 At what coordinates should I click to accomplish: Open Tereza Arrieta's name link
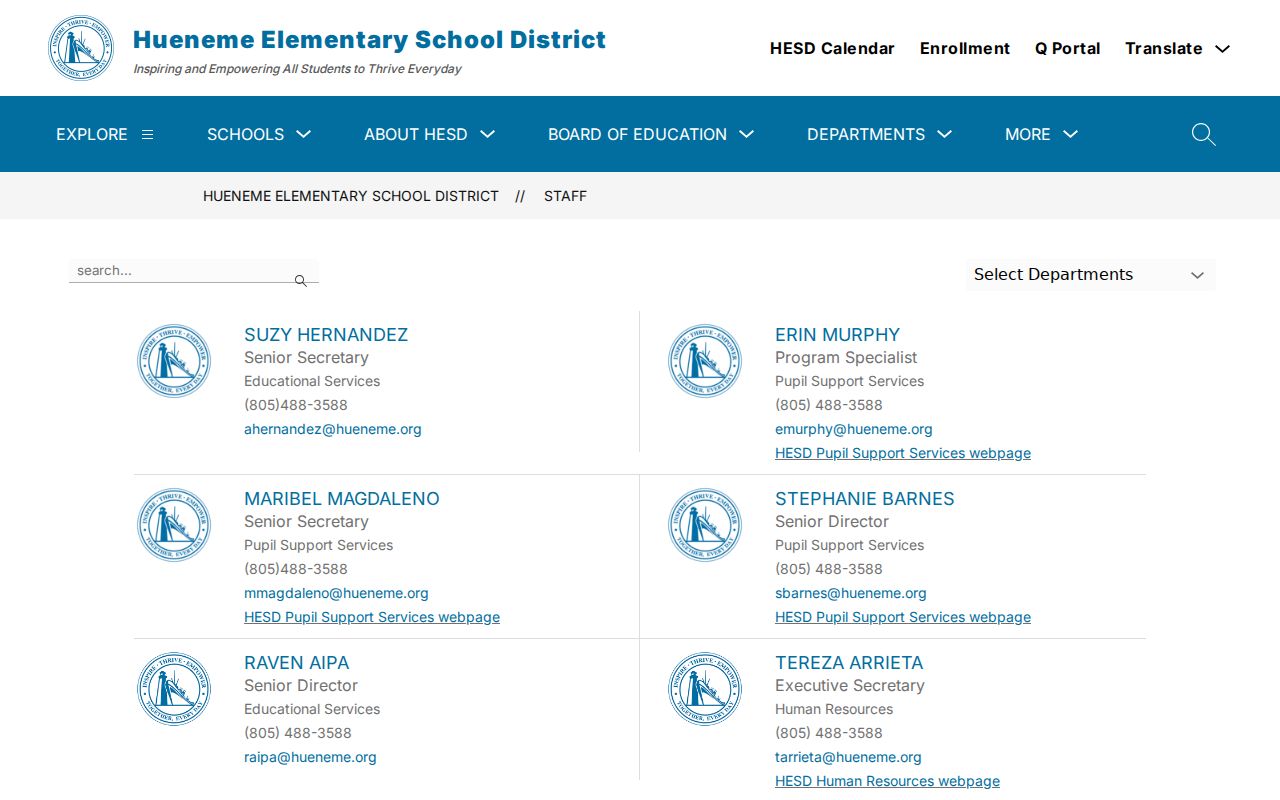tap(849, 663)
